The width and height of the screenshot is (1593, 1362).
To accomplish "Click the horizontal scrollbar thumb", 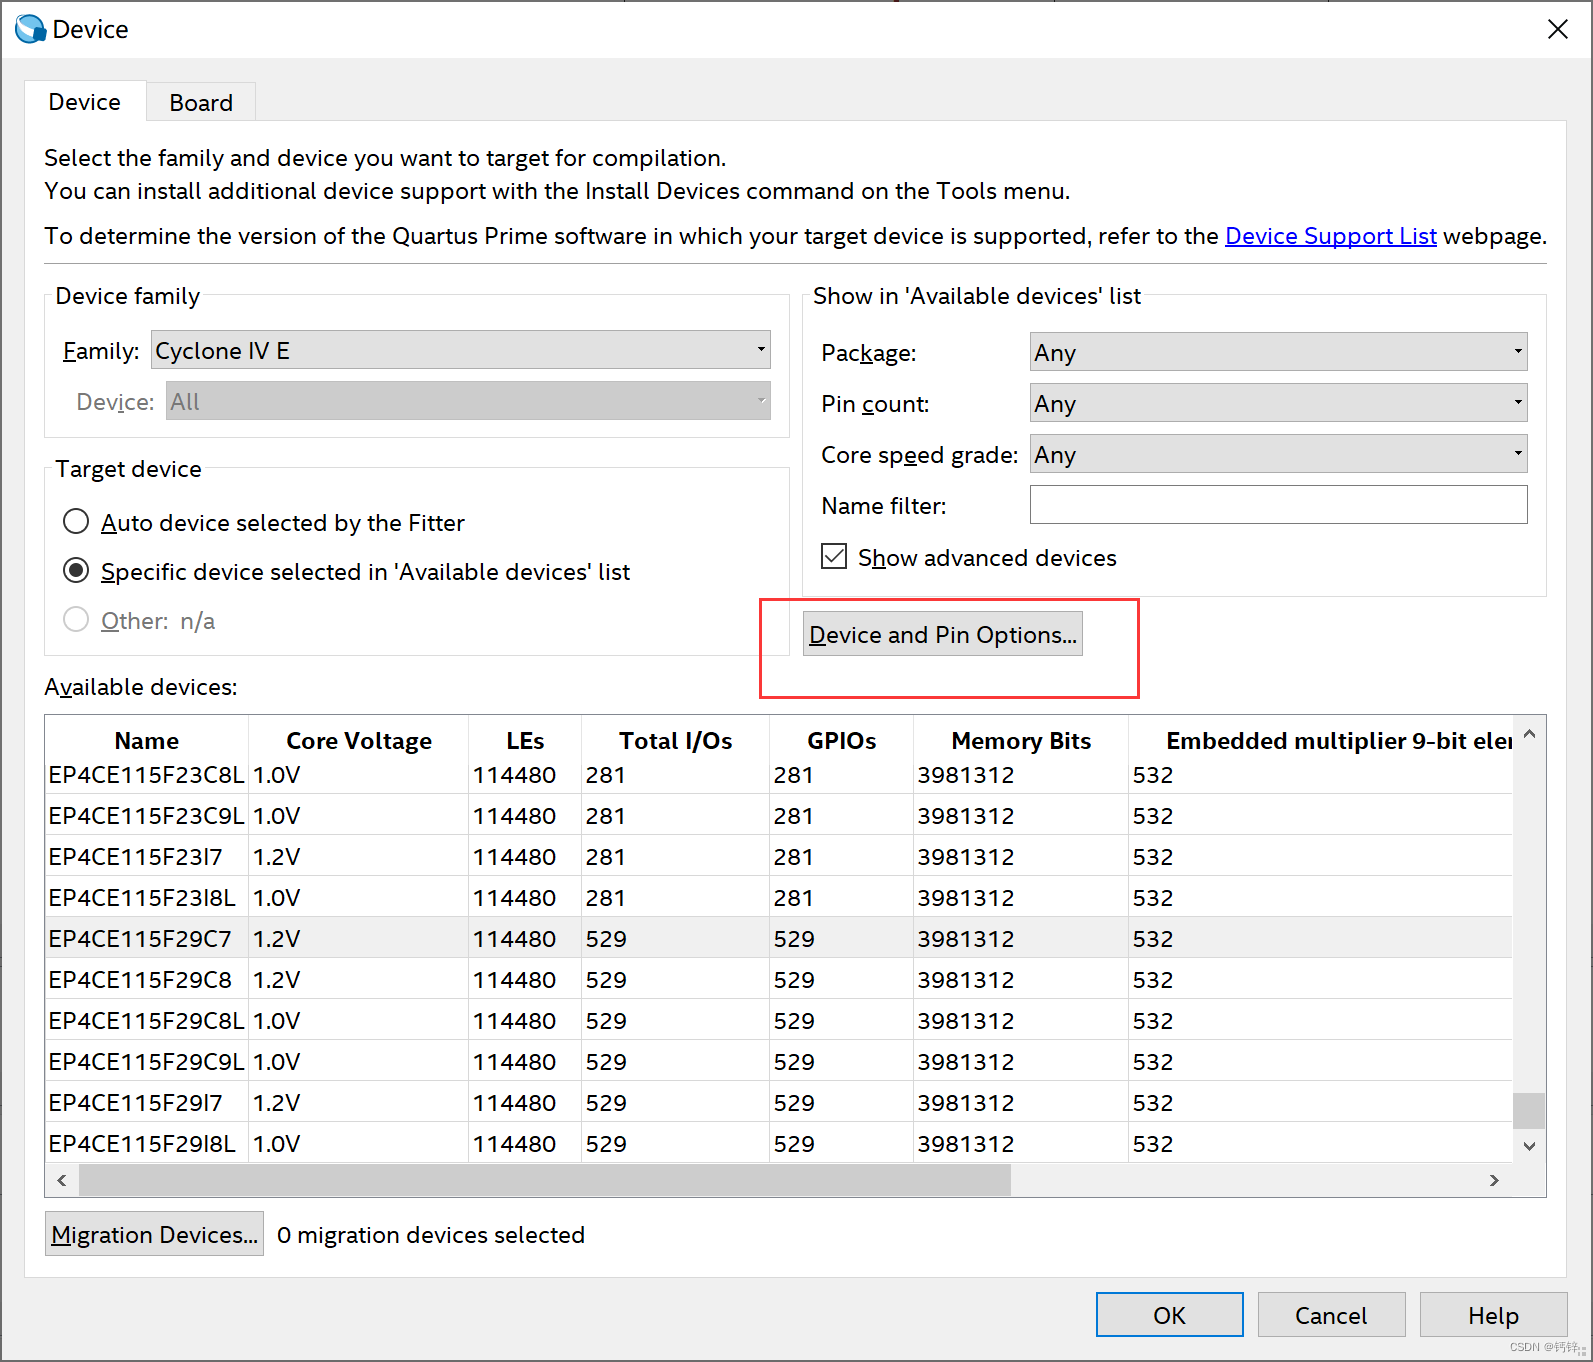I will pyautogui.click(x=545, y=1180).
